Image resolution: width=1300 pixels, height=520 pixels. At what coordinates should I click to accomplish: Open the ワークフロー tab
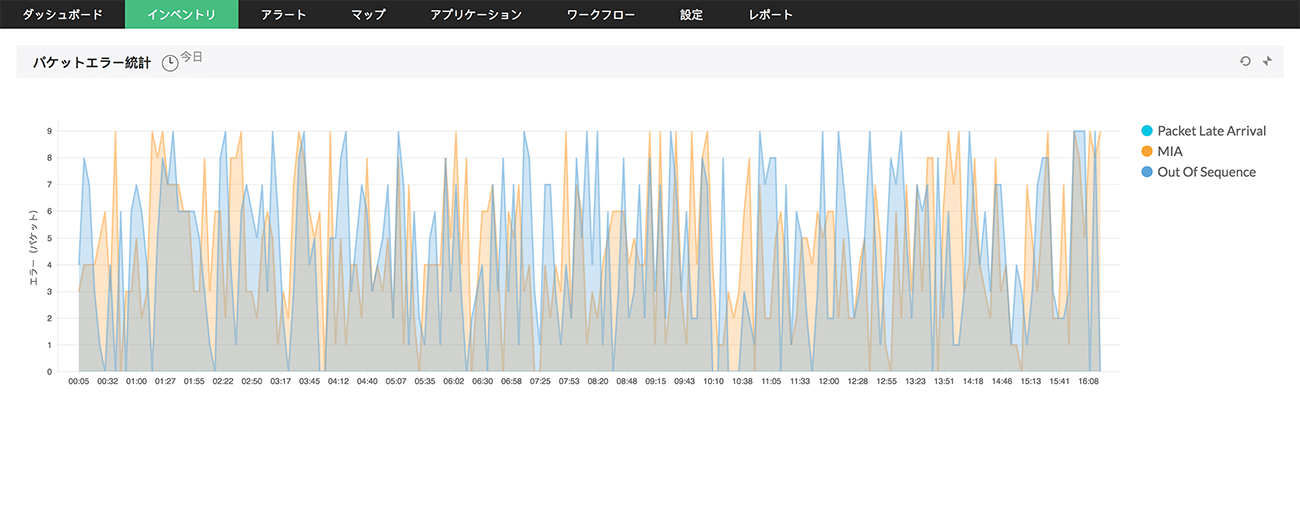coord(600,14)
